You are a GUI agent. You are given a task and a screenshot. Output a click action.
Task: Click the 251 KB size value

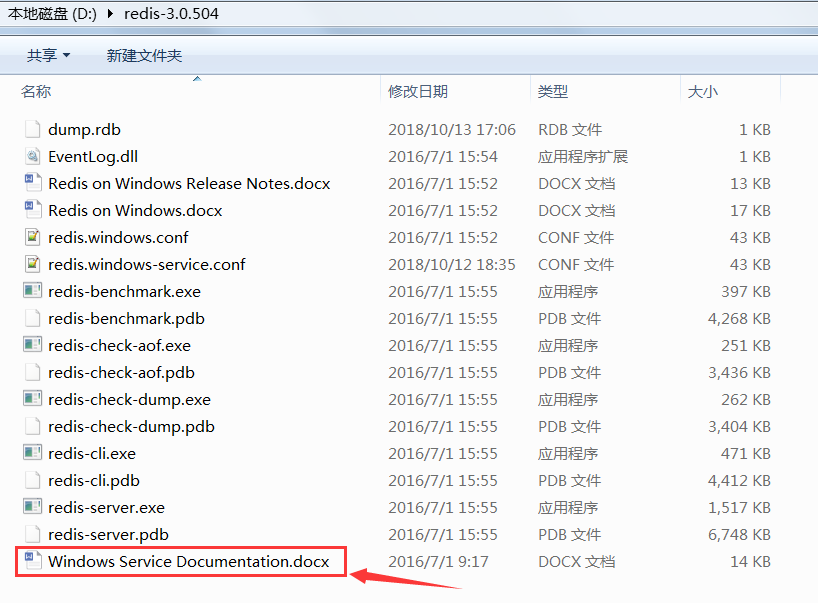point(746,346)
